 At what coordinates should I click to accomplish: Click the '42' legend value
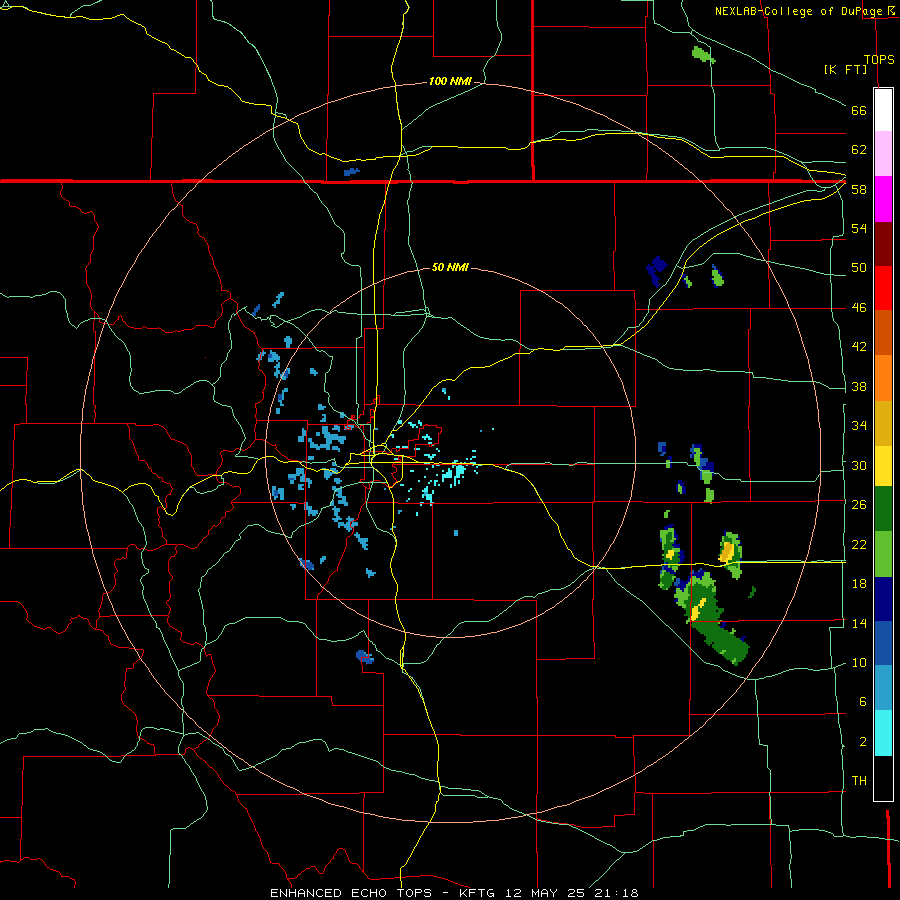point(859,347)
